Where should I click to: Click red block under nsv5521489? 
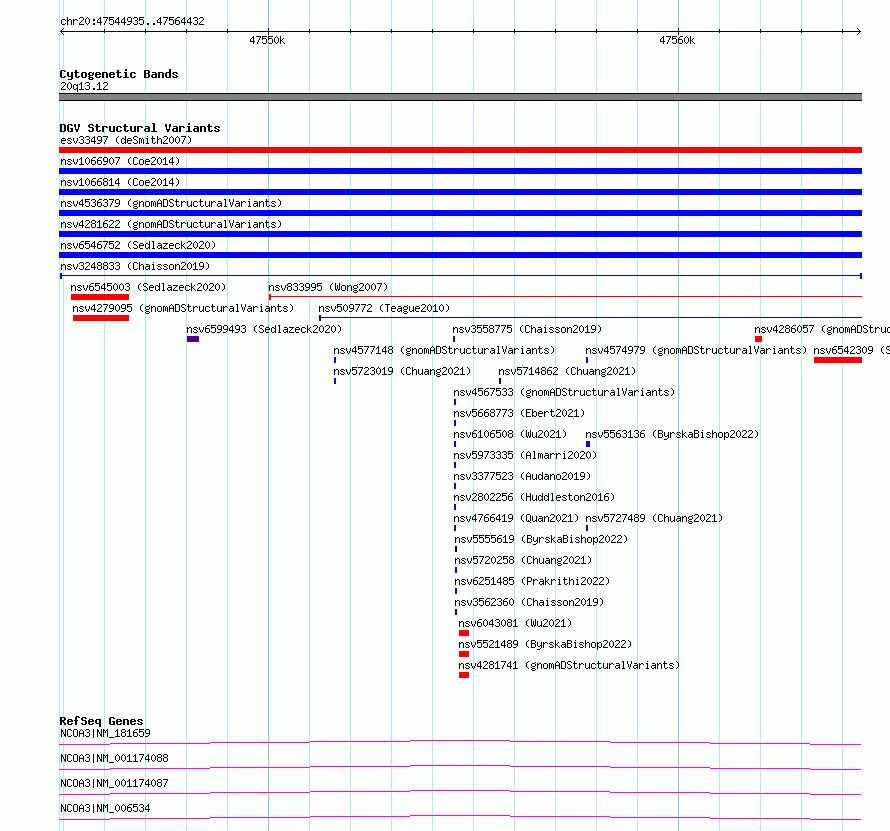[x=464, y=654]
